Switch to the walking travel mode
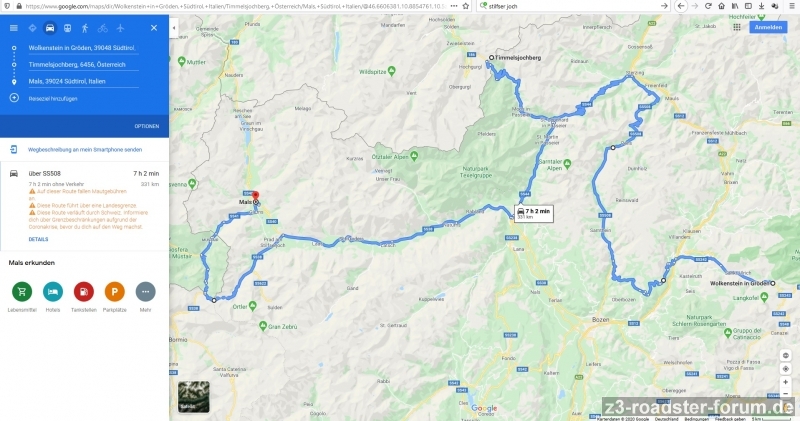The width and height of the screenshot is (800, 421). (x=85, y=28)
